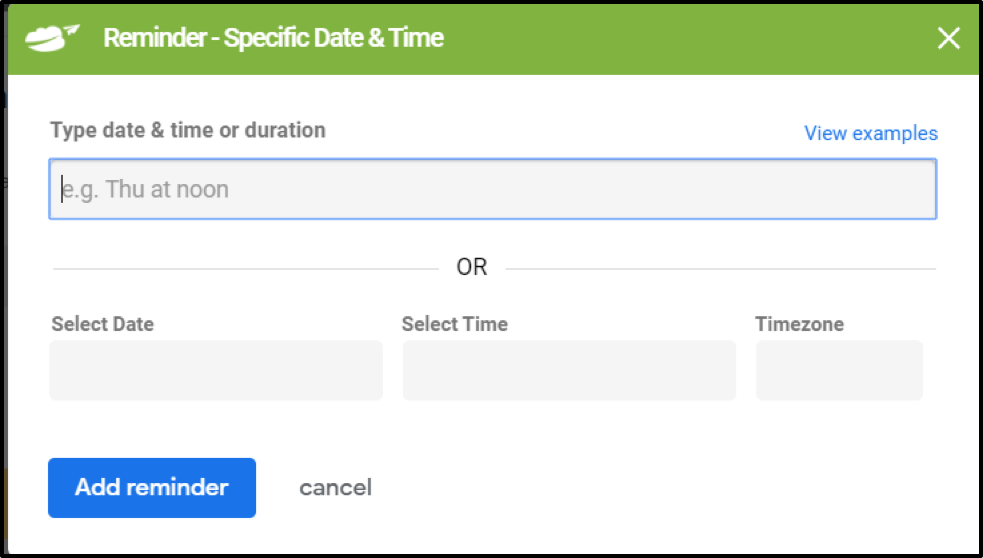Image resolution: width=983 pixels, height=558 pixels.
Task: Focus the 'e.g. Thu at noon' text field
Action: click(x=492, y=189)
